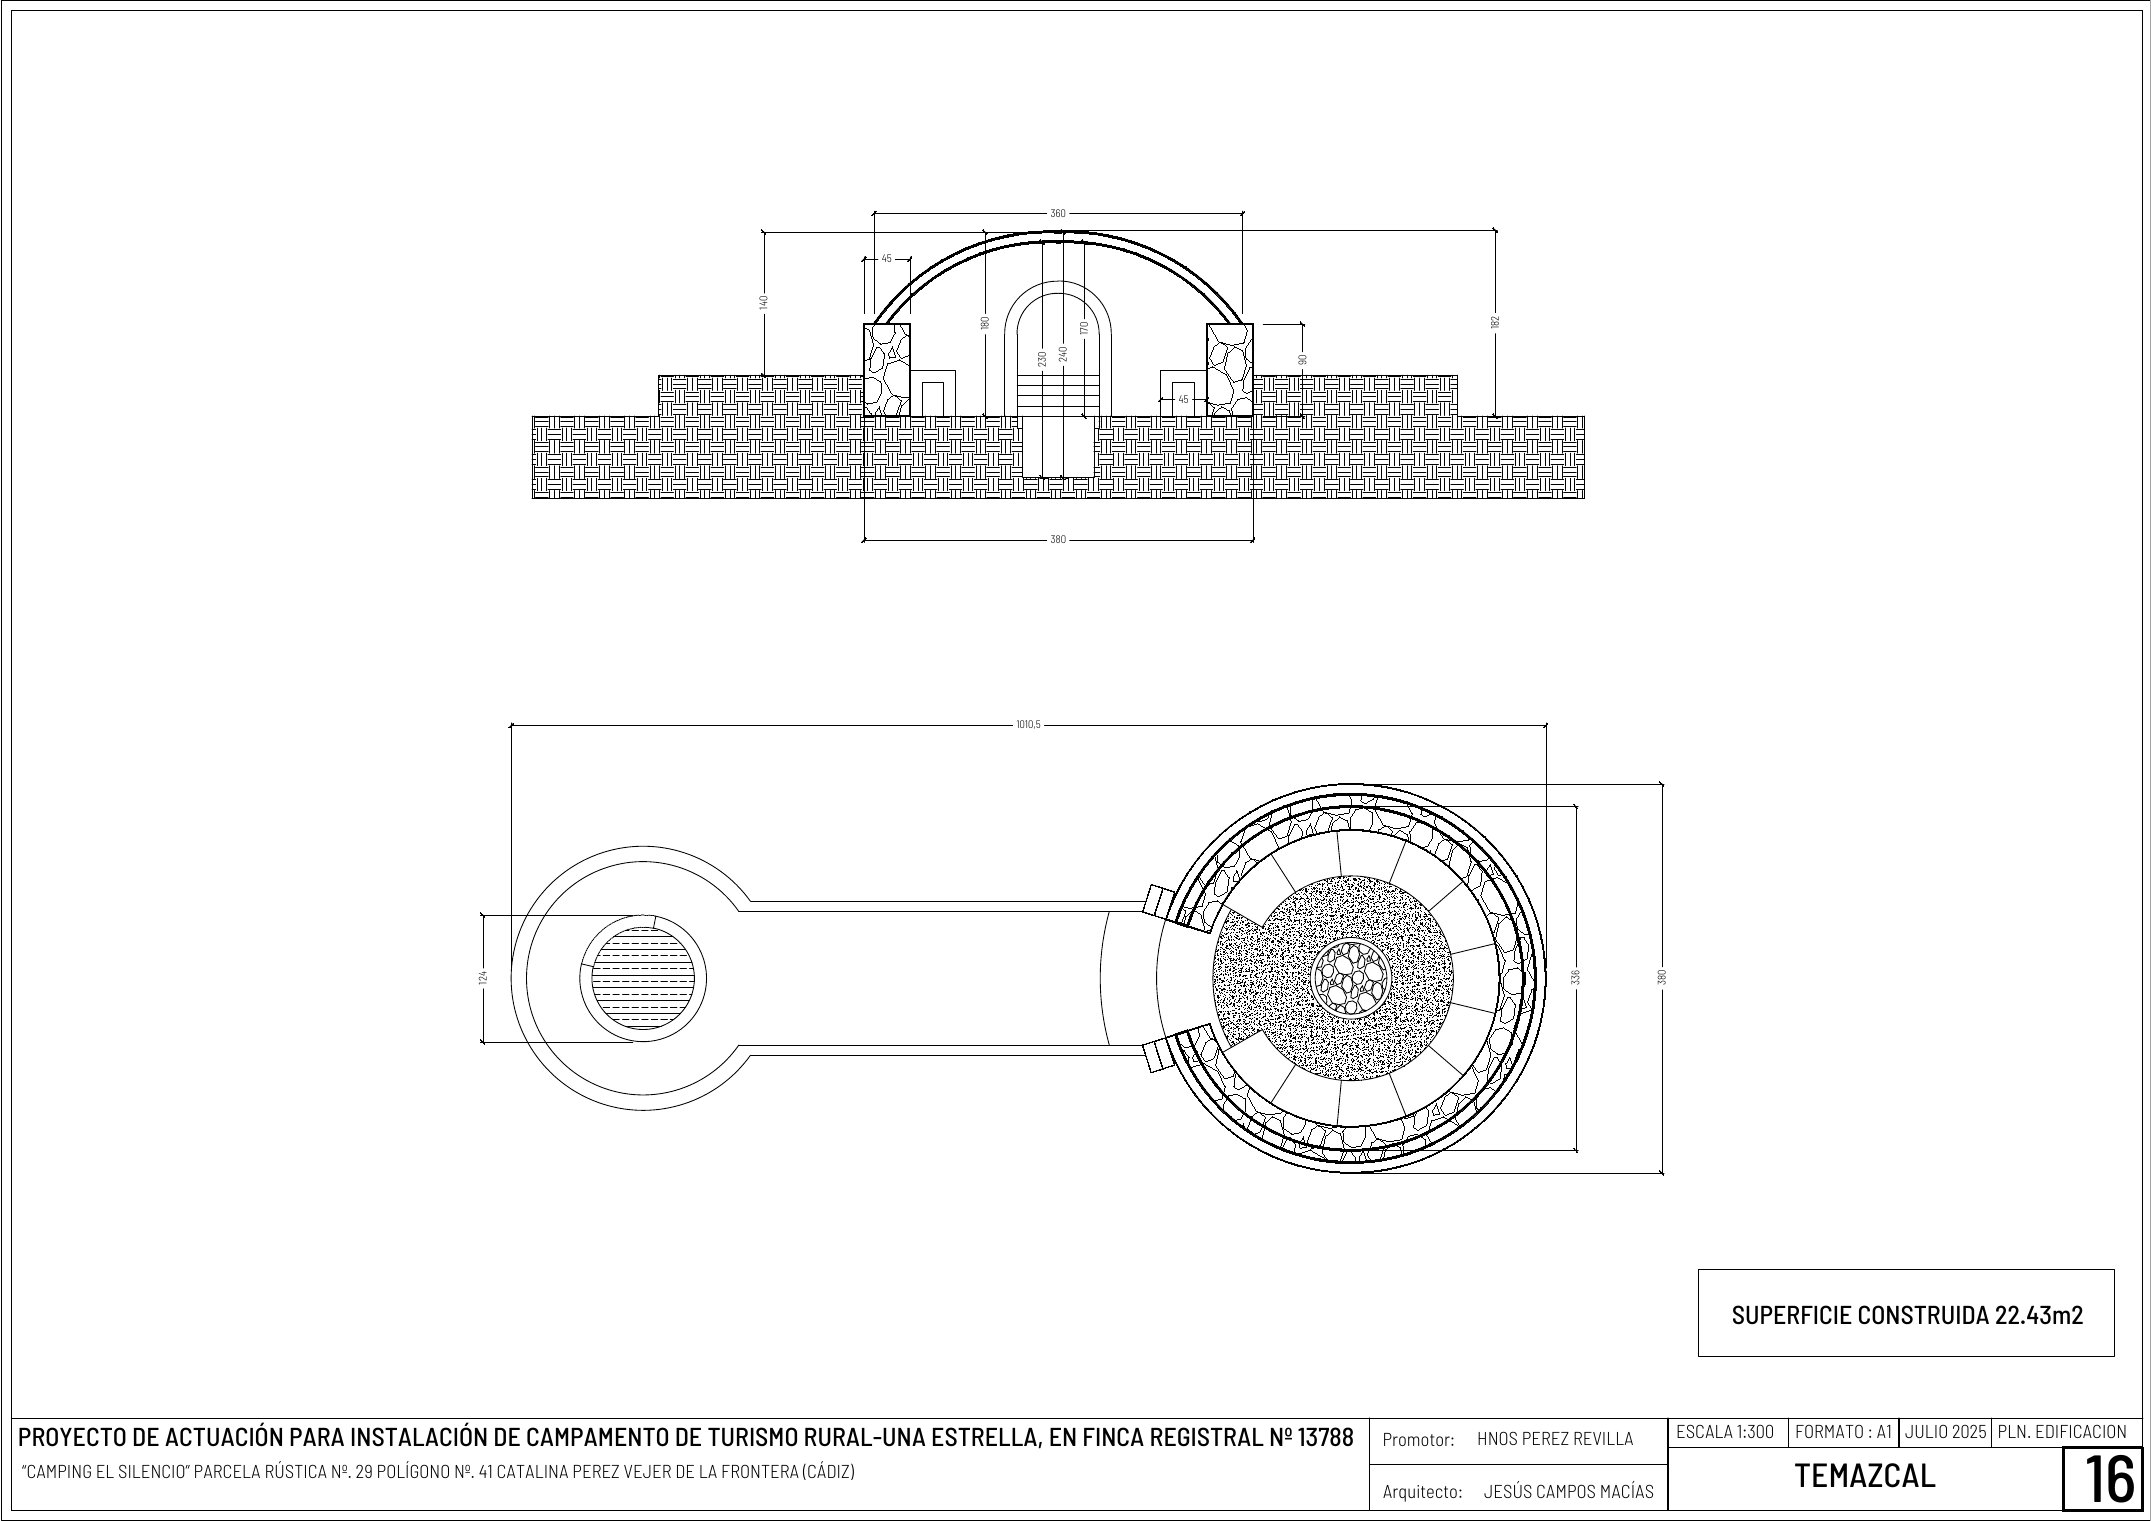Select the 'JESÚS CAMPOS MACÍAS' architect name
2151x1521 pixels.
(x=1568, y=1491)
